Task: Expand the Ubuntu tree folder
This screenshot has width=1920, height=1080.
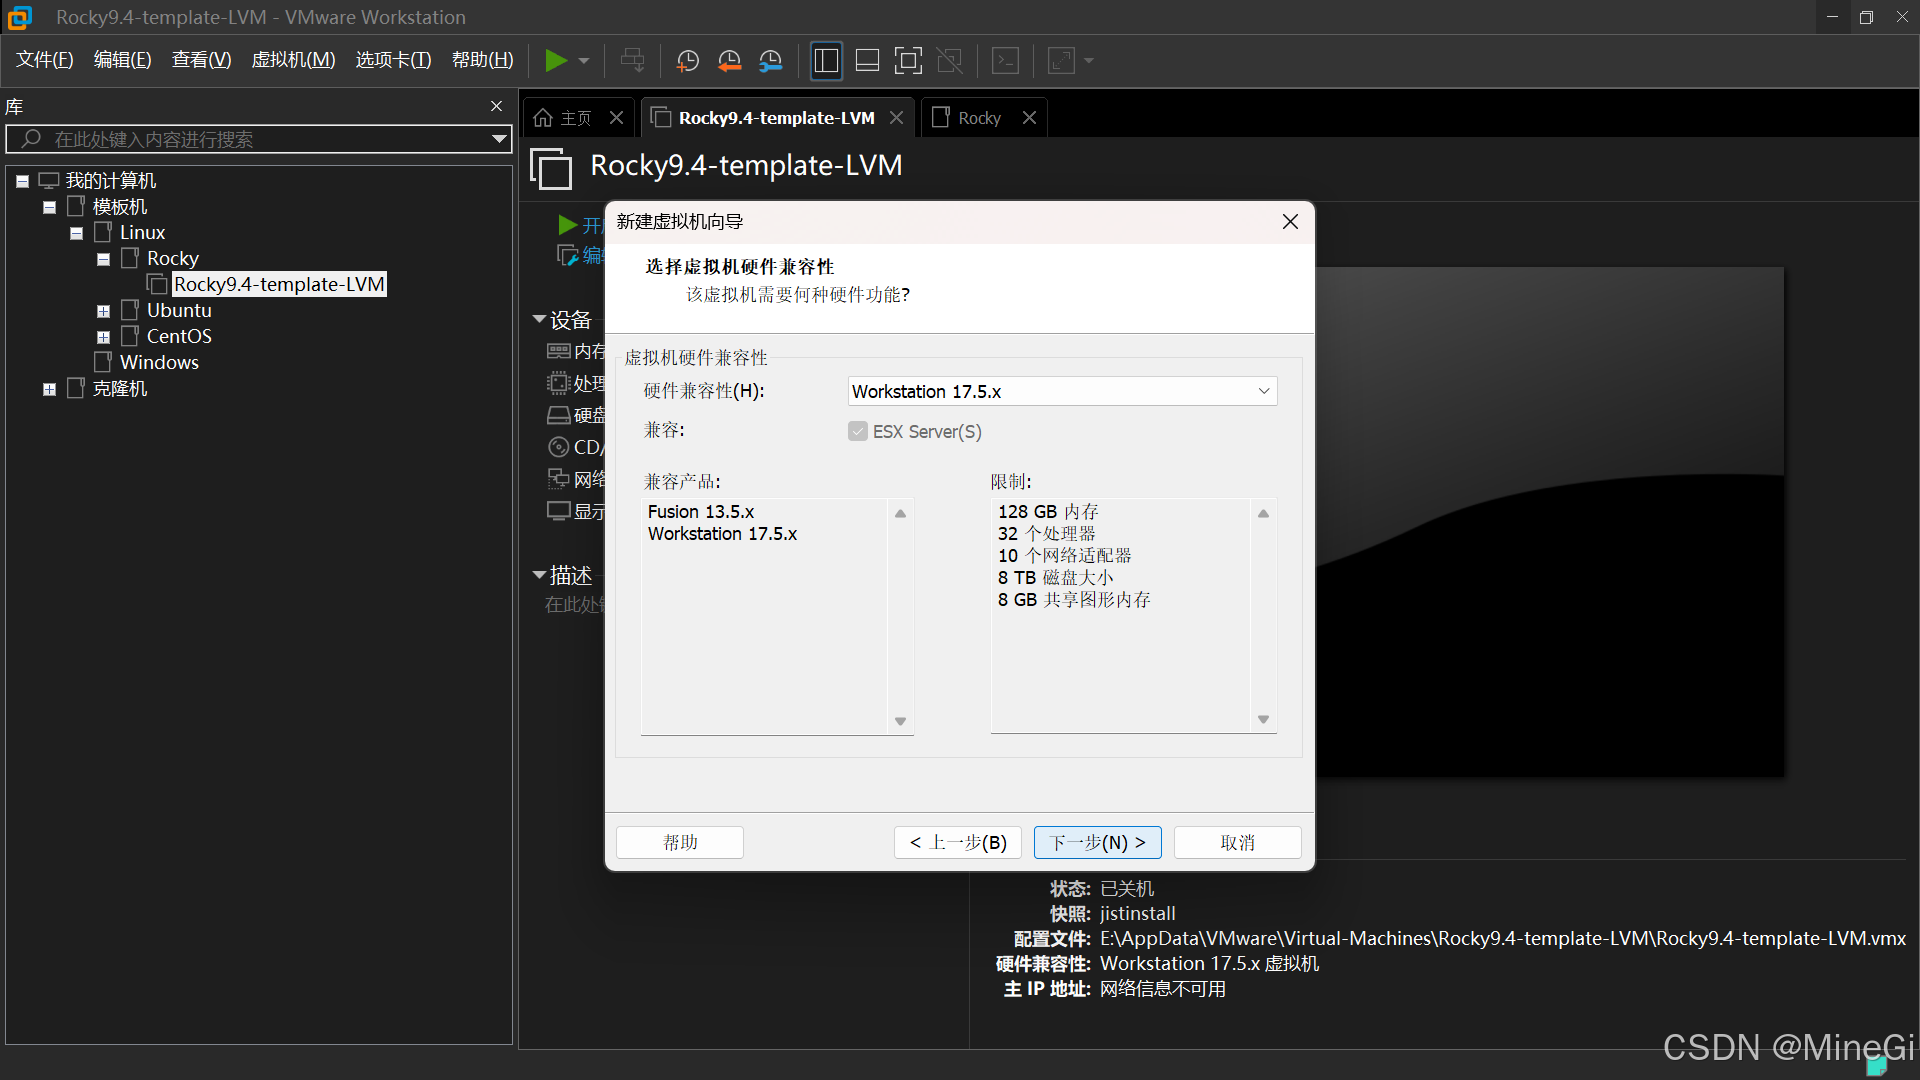Action: (x=103, y=311)
